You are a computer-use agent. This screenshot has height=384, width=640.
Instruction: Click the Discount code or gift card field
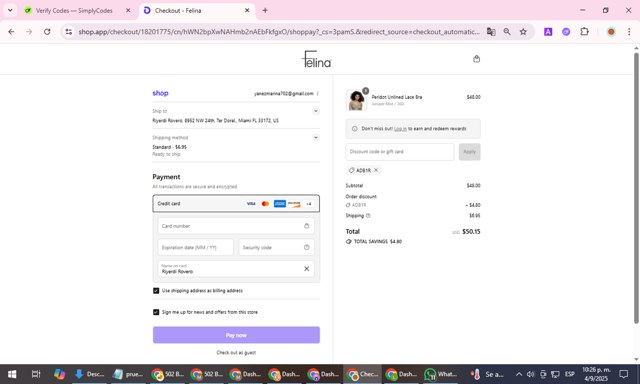coord(400,152)
